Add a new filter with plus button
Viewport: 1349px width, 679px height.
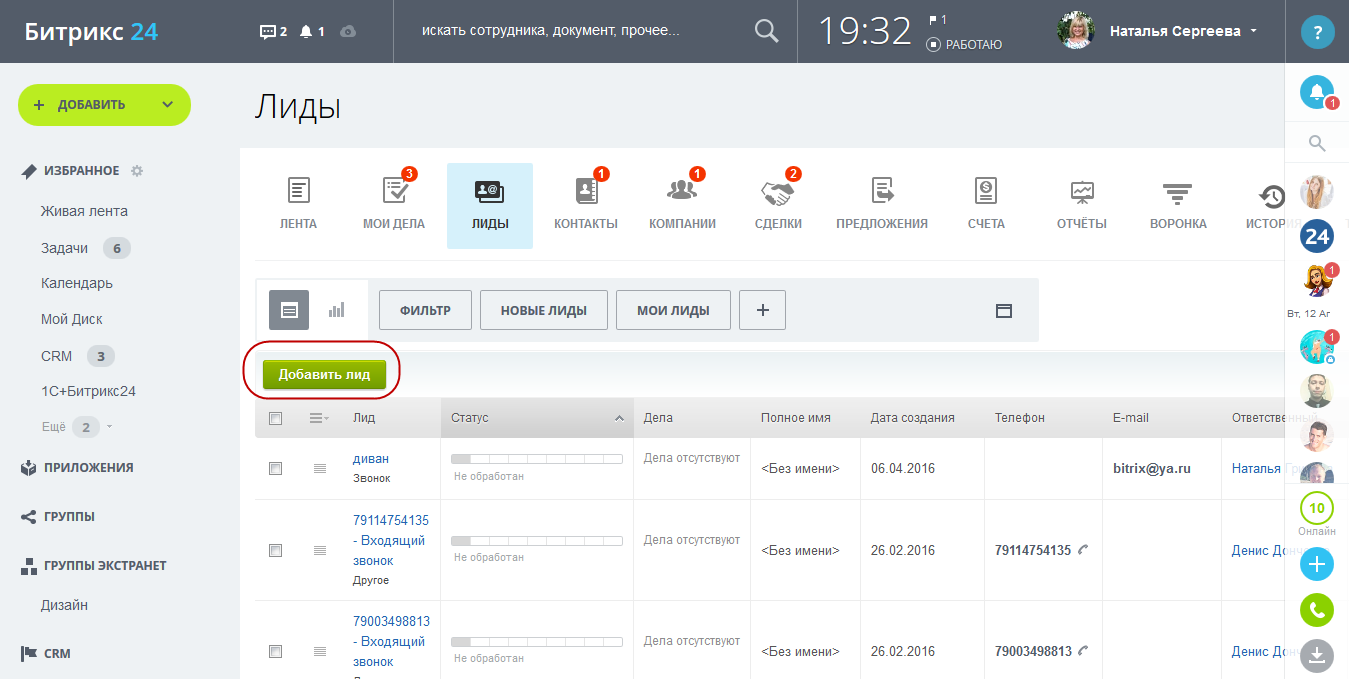762,310
